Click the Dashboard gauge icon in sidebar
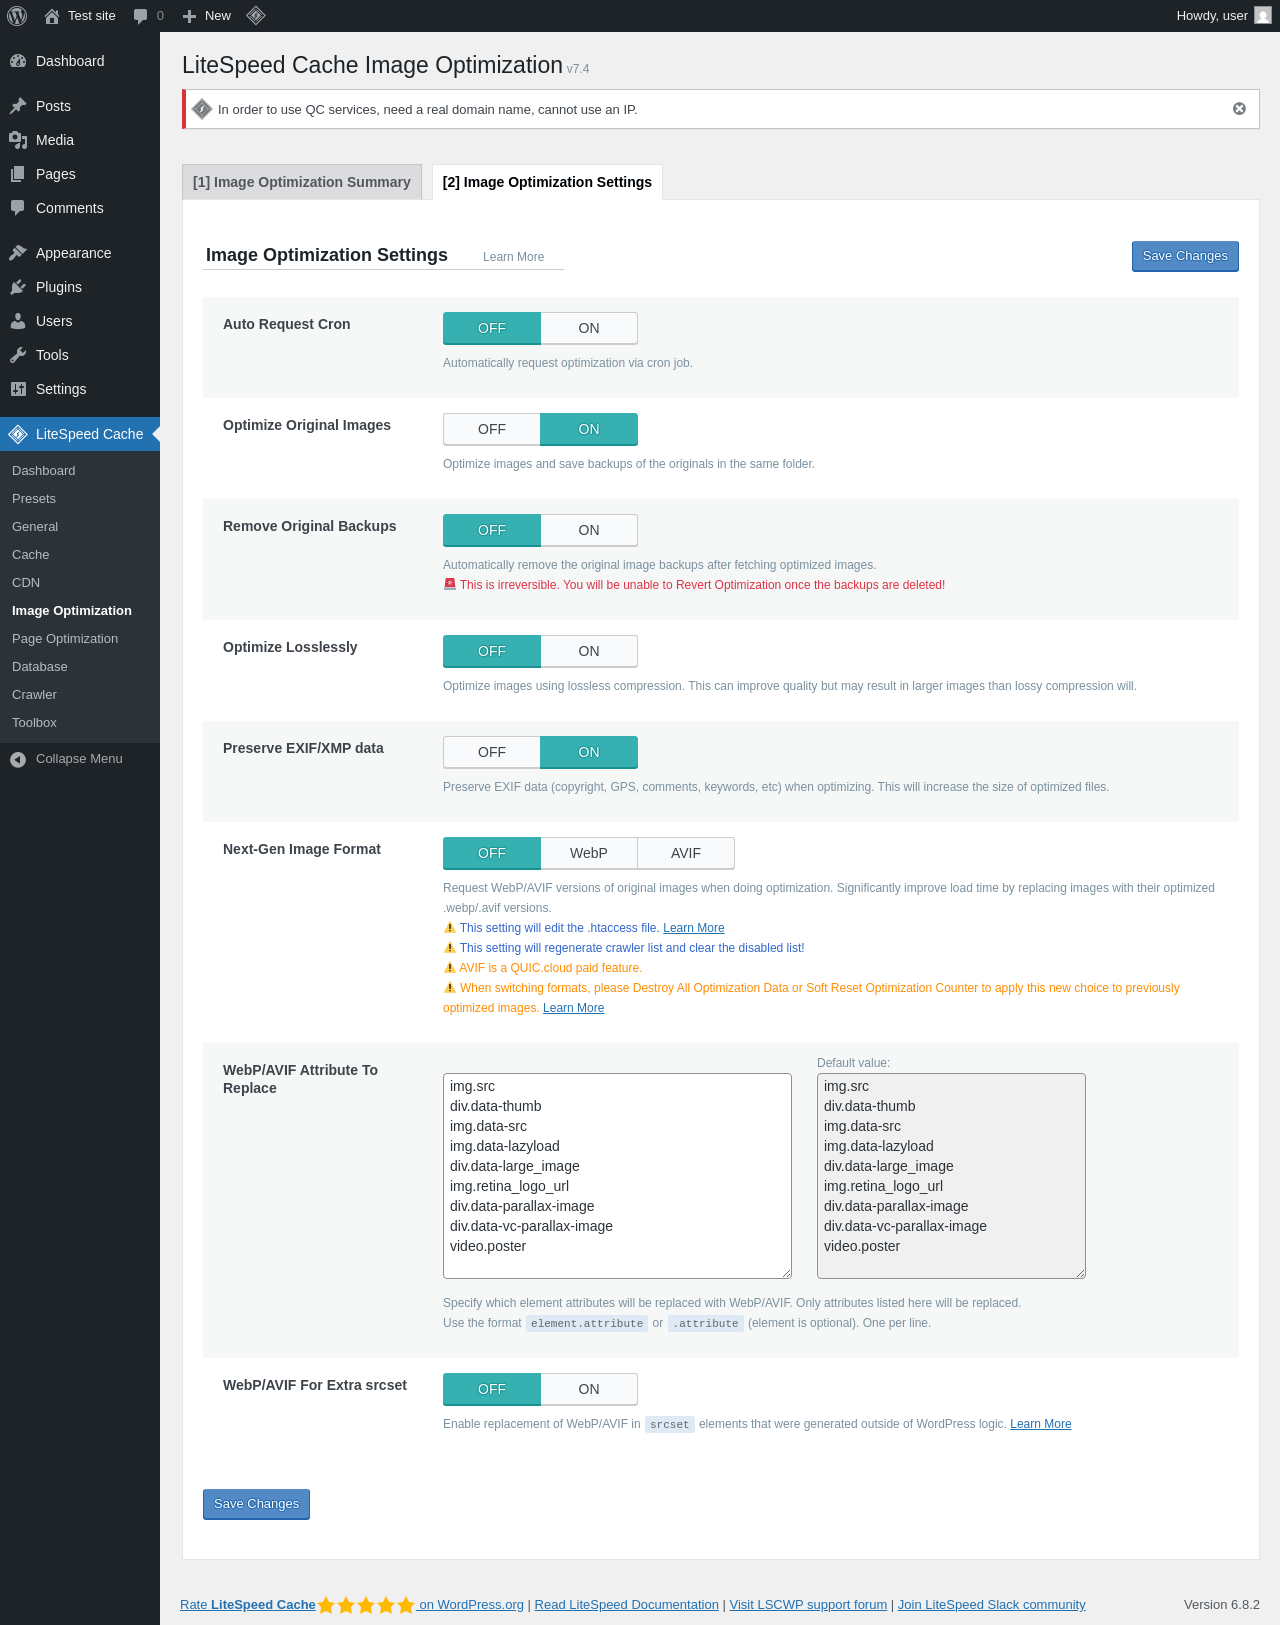 [x=18, y=61]
